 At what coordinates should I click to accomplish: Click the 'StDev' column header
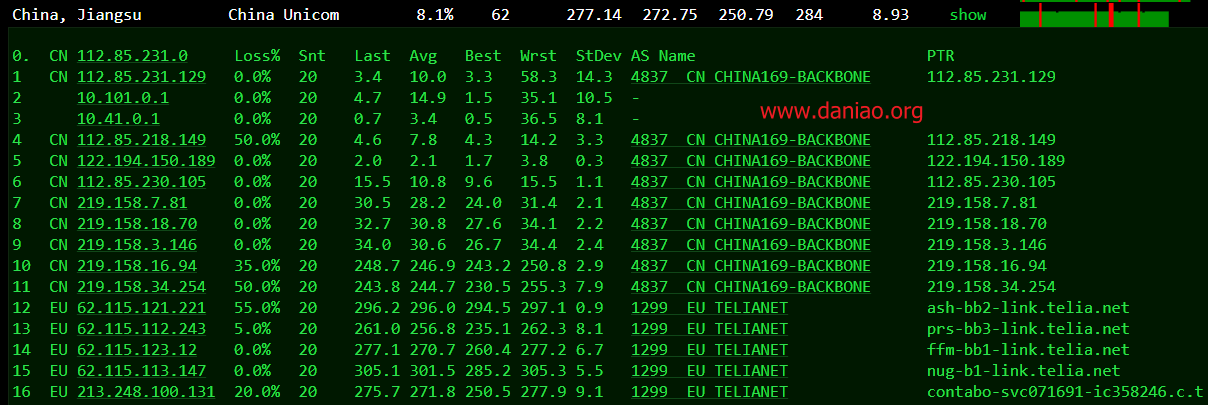(599, 56)
